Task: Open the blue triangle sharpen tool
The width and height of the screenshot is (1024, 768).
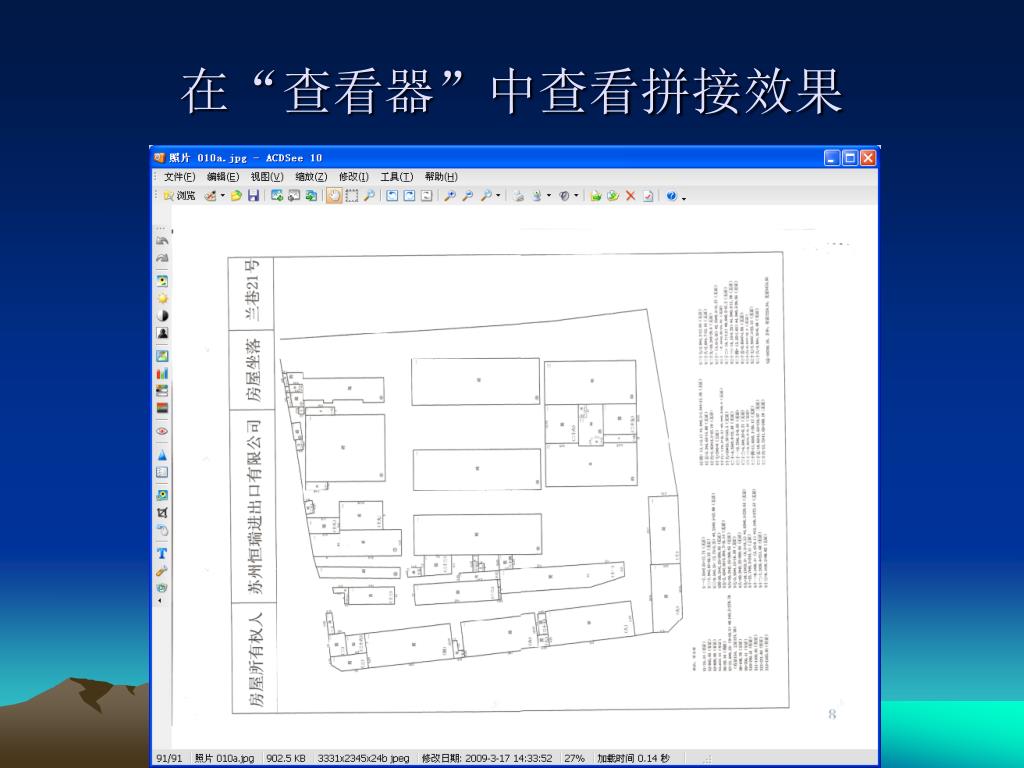Action: tap(162, 455)
